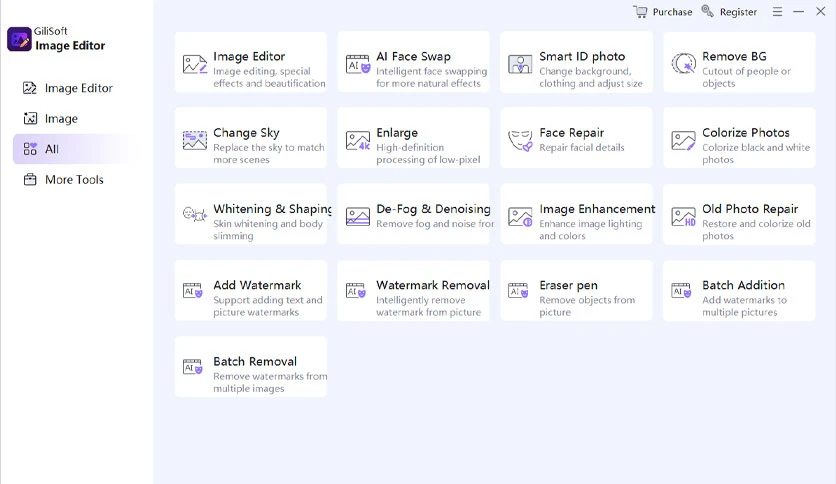Screen dimensions: 836x484
Task: Click the Face Repair mask icon
Action: click(520, 141)
